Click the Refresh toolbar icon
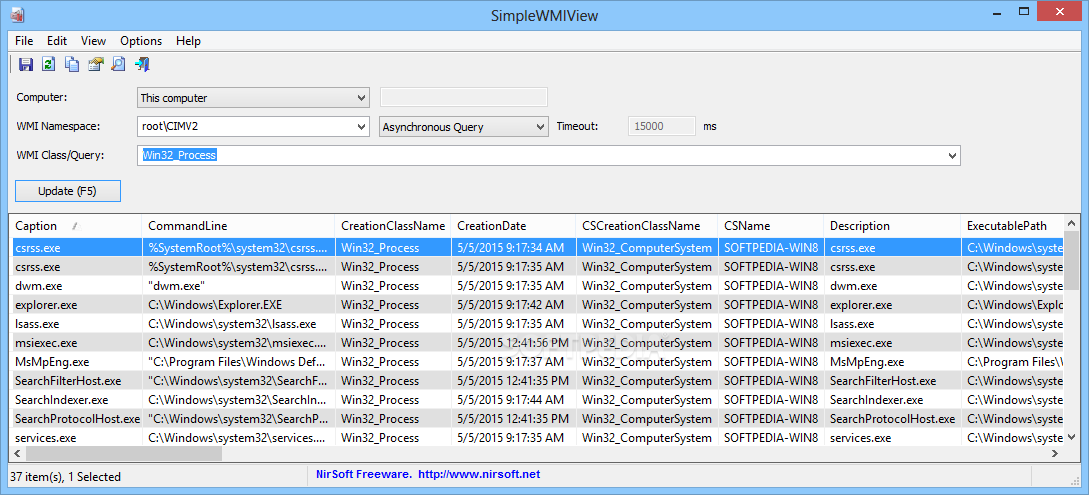1089x495 pixels. click(49, 65)
